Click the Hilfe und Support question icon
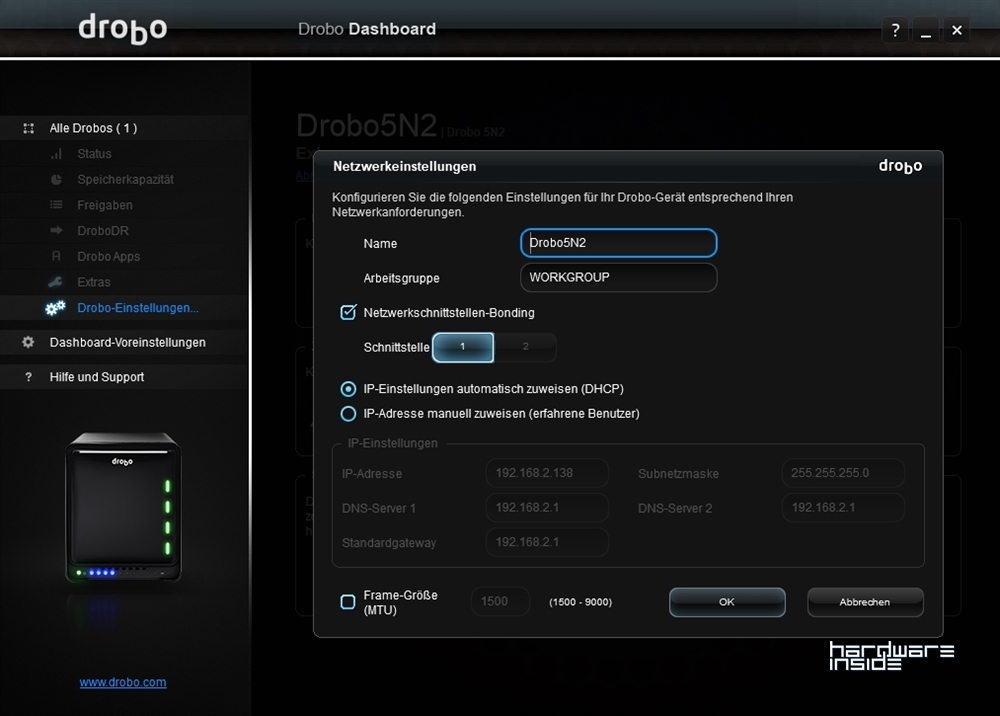This screenshot has height=716, width=1000. (x=28, y=377)
